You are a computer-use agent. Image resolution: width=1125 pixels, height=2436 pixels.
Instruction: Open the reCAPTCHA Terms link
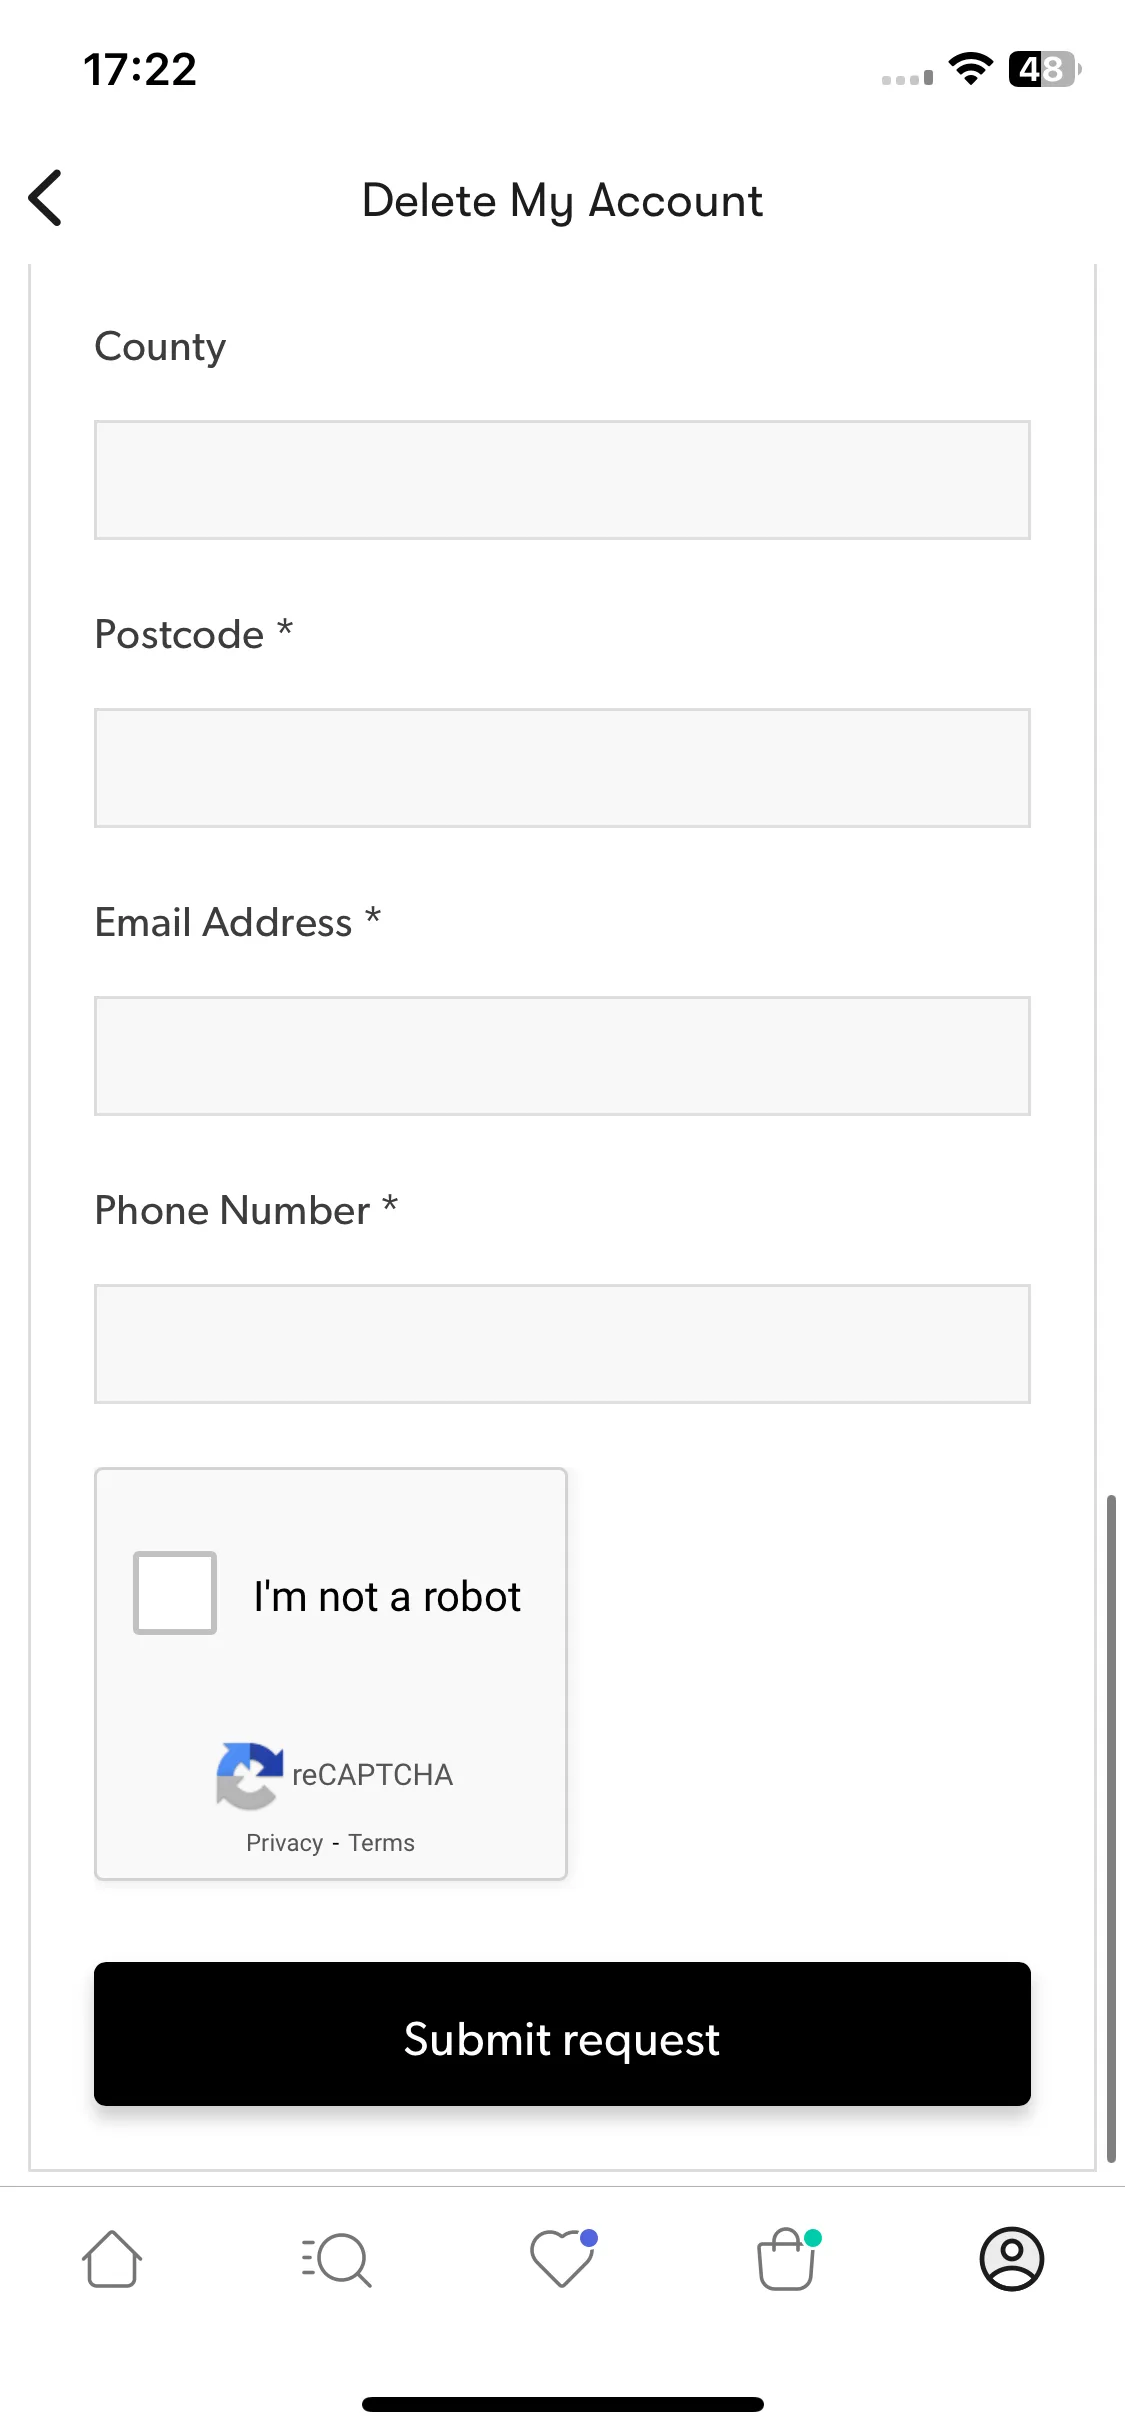coord(381,1843)
